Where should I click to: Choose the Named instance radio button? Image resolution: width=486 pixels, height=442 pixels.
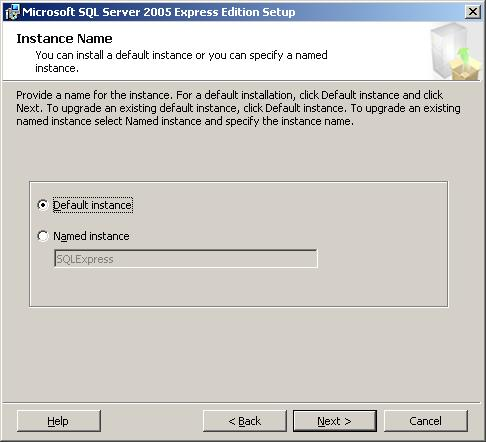click(x=43, y=236)
